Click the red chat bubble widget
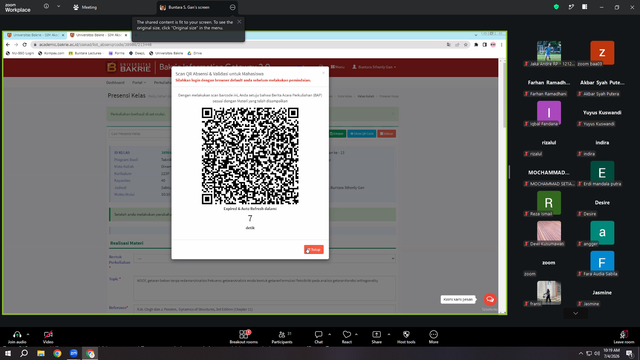The height and width of the screenshot is (360, 640). pyautogui.click(x=490, y=299)
